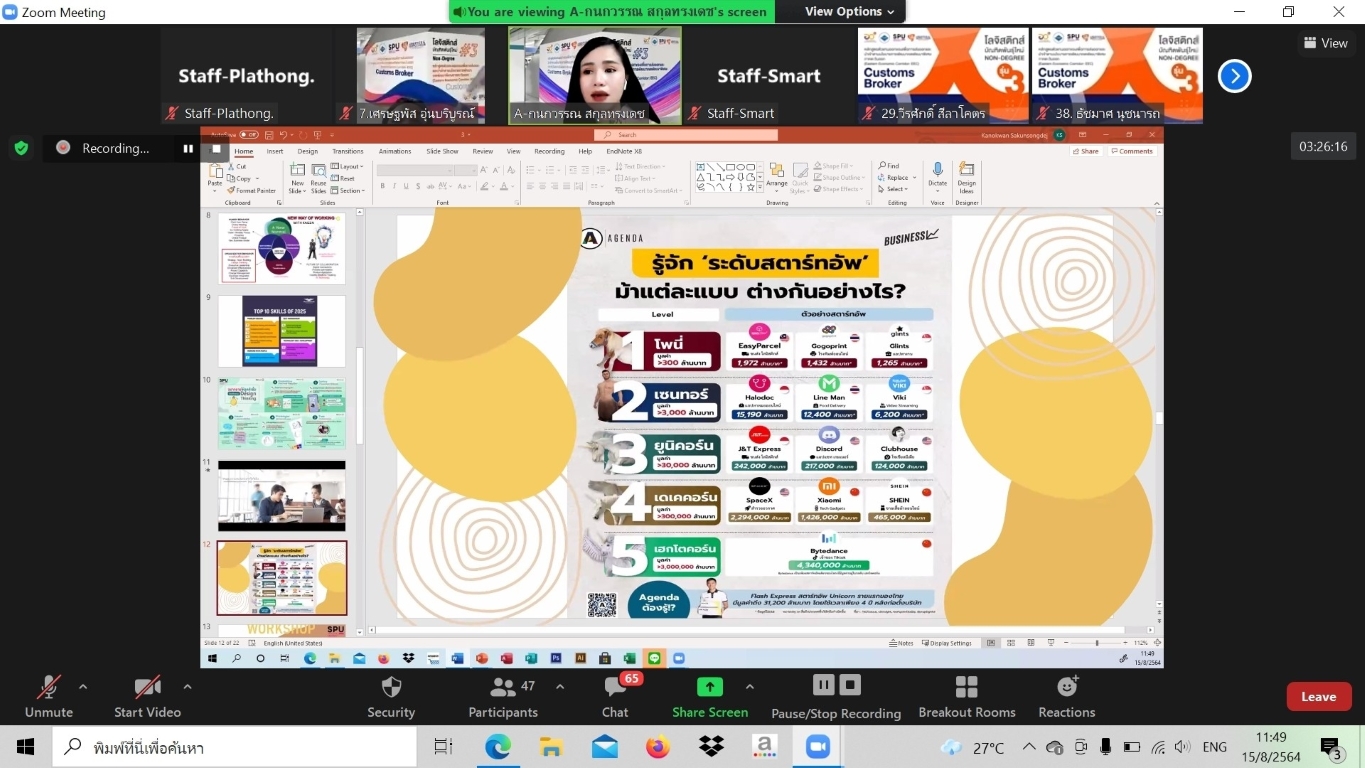Click the Zoom icon in Windows taskbar
Image resolution: width=1365 pixels, height=768 pixels.
click(818, 747)
